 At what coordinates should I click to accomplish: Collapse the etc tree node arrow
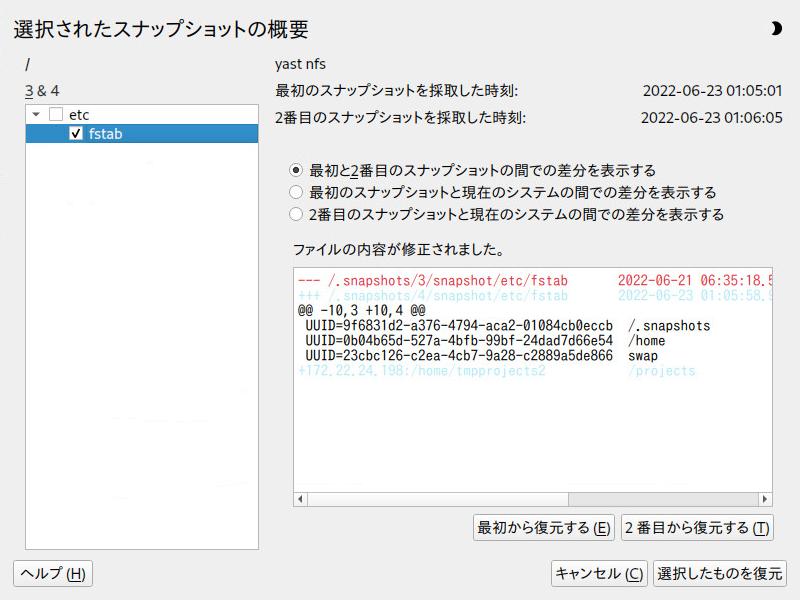pyautogui.click(x=37, y=115)
